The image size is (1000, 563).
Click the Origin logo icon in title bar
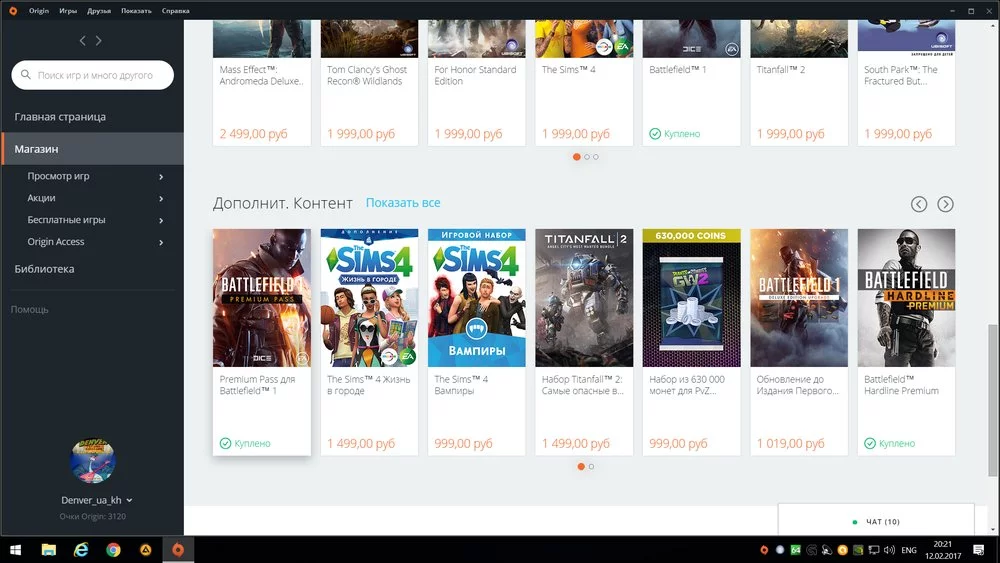(13, 11)
